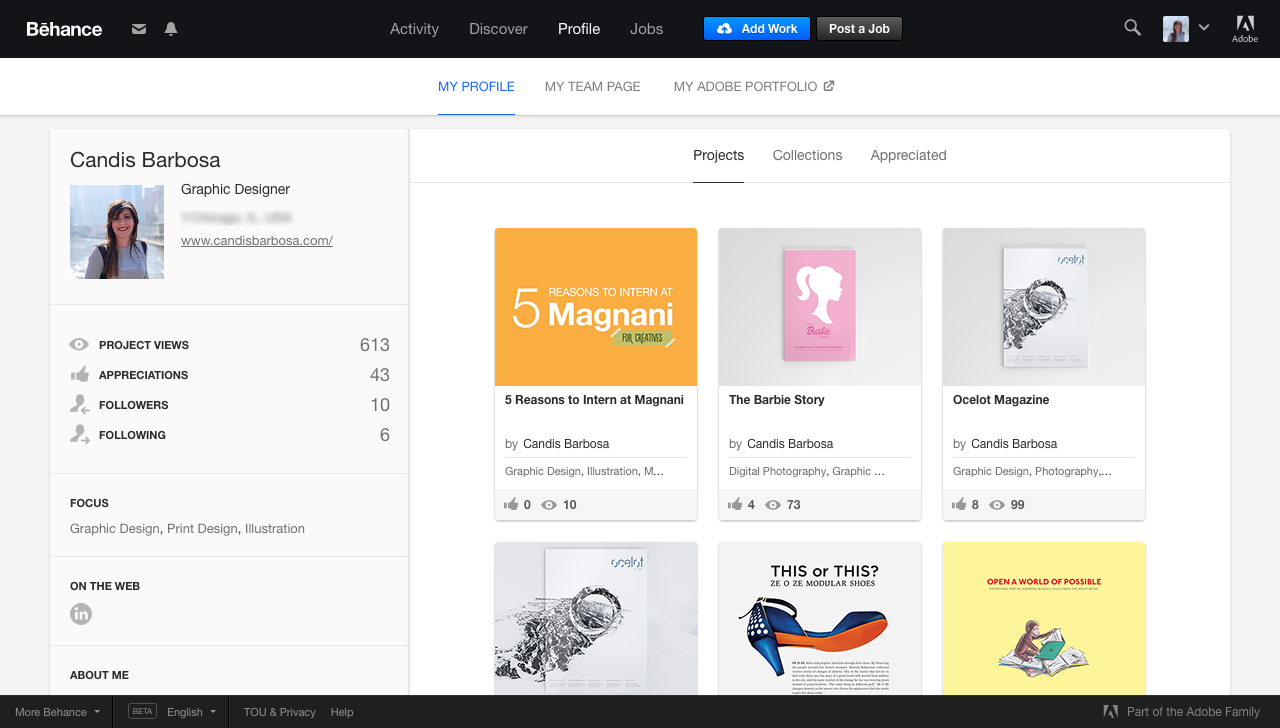
Task: Click the BETA badge in footer
Action: point(143,712)
